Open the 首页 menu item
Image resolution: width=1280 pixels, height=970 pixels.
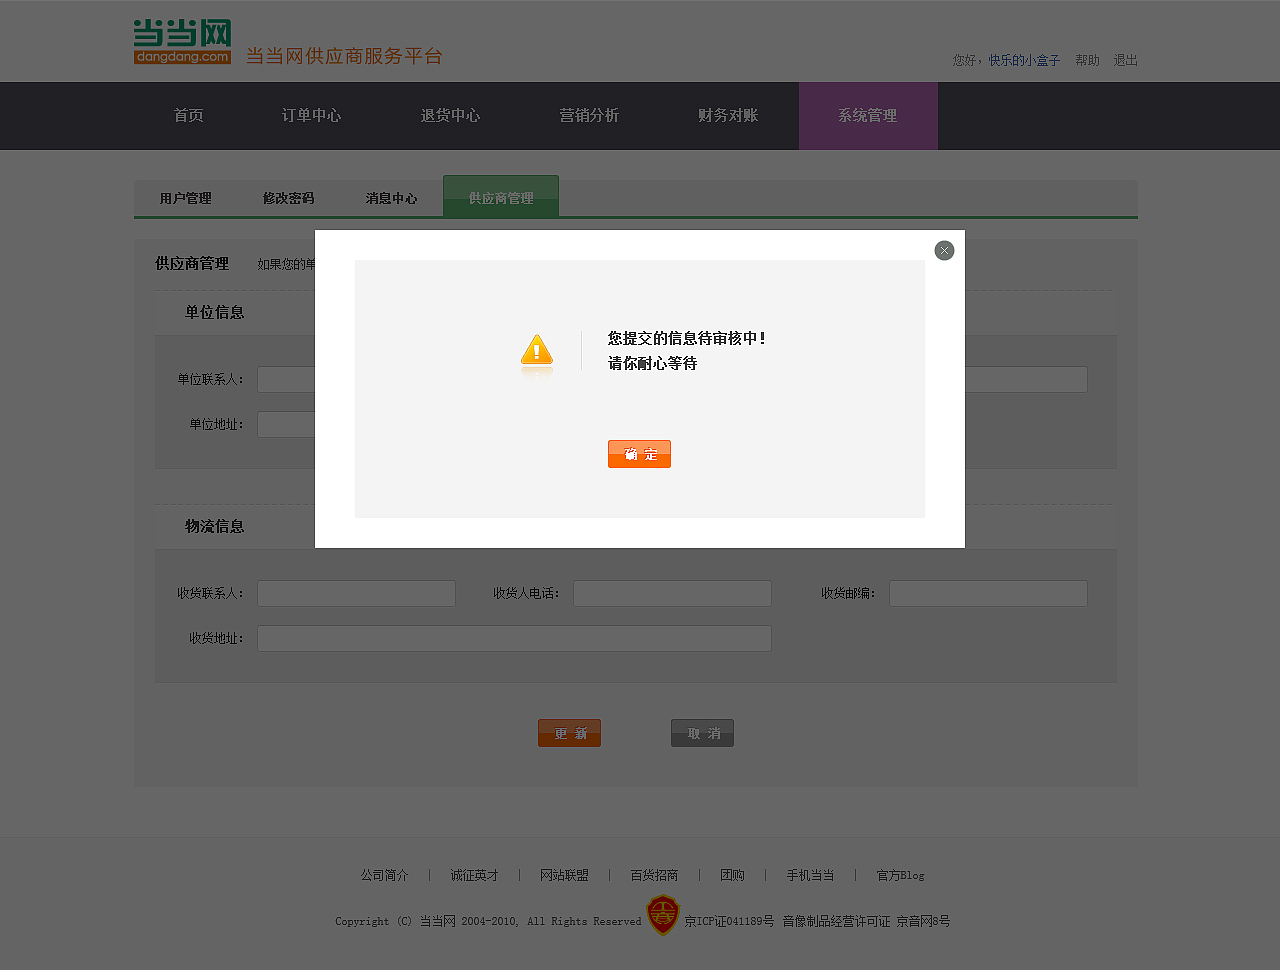click(187, 115)
